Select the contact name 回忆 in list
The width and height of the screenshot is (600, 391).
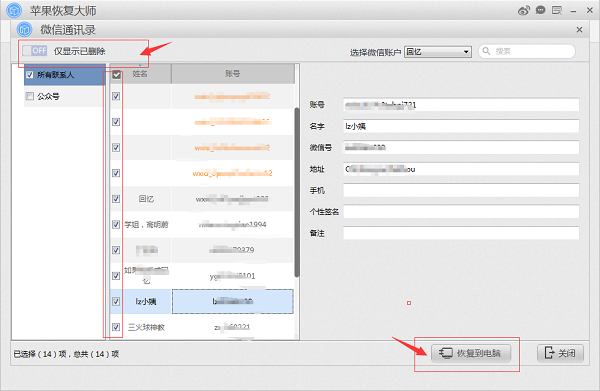146,199
